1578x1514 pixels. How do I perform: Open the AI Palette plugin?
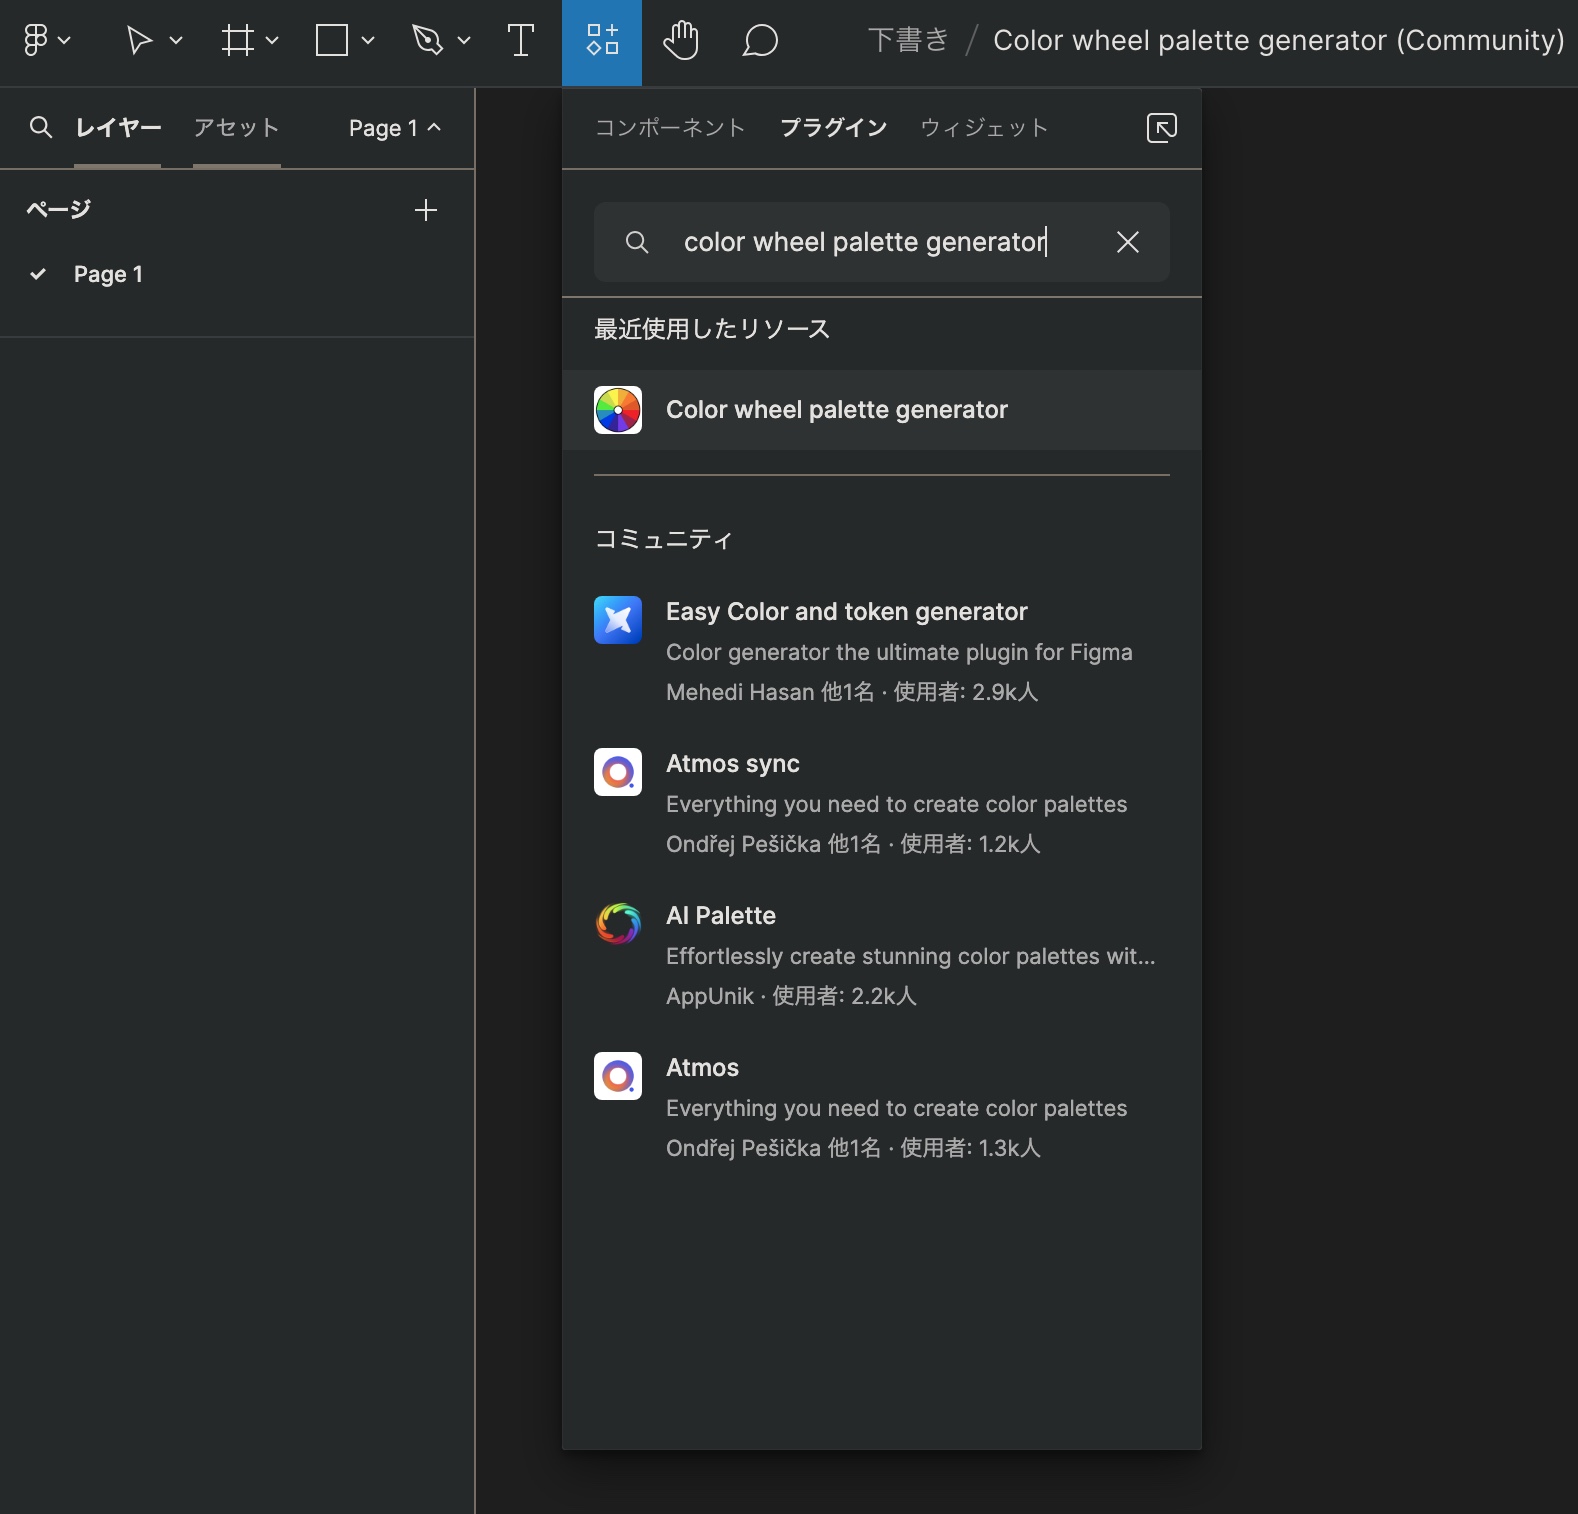point(882,956)
